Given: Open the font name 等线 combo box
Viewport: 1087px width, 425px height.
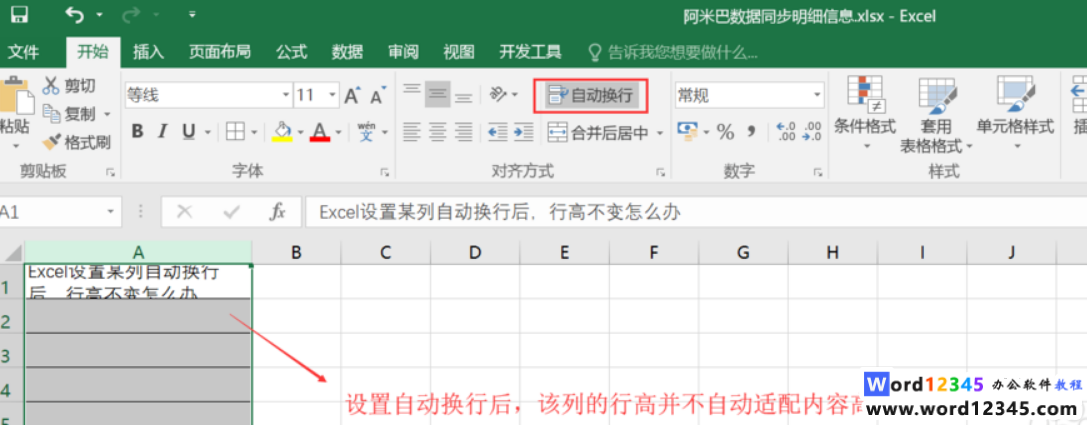Looking at the screenshot, I should [x=208, y=95].
